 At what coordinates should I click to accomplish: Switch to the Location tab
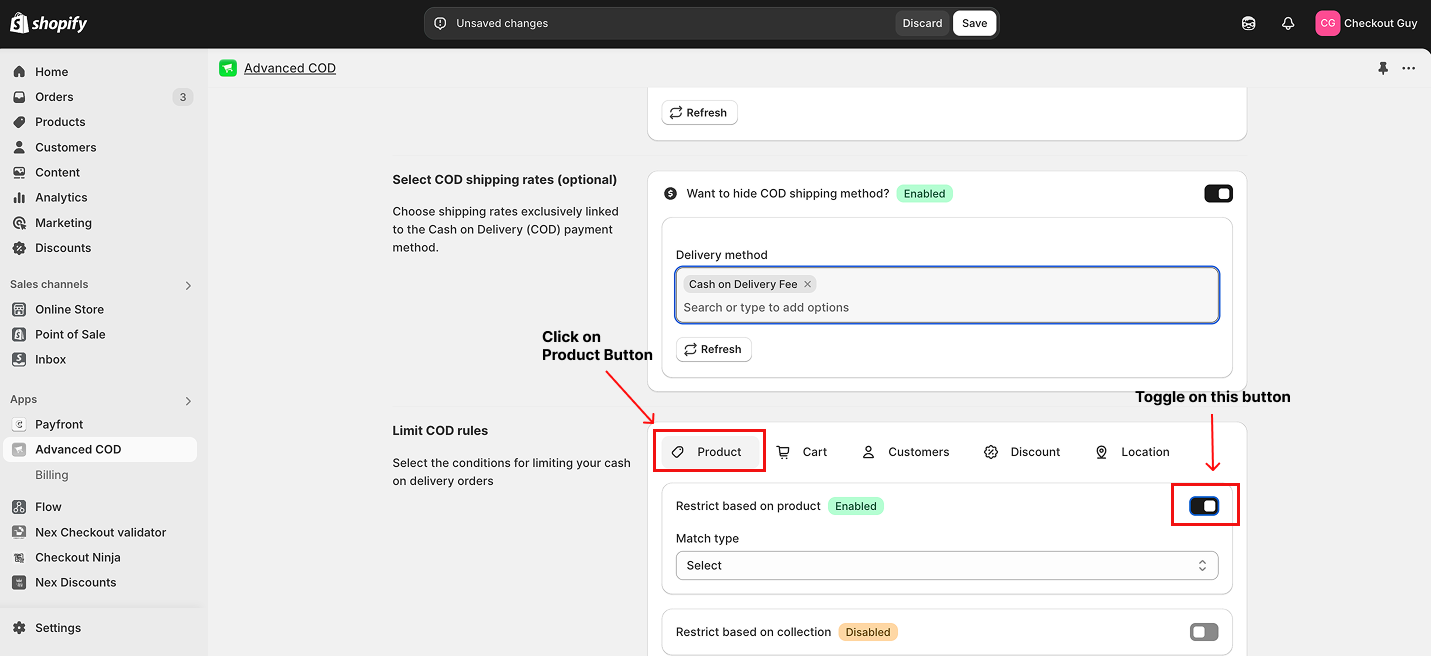[1132, 452]
